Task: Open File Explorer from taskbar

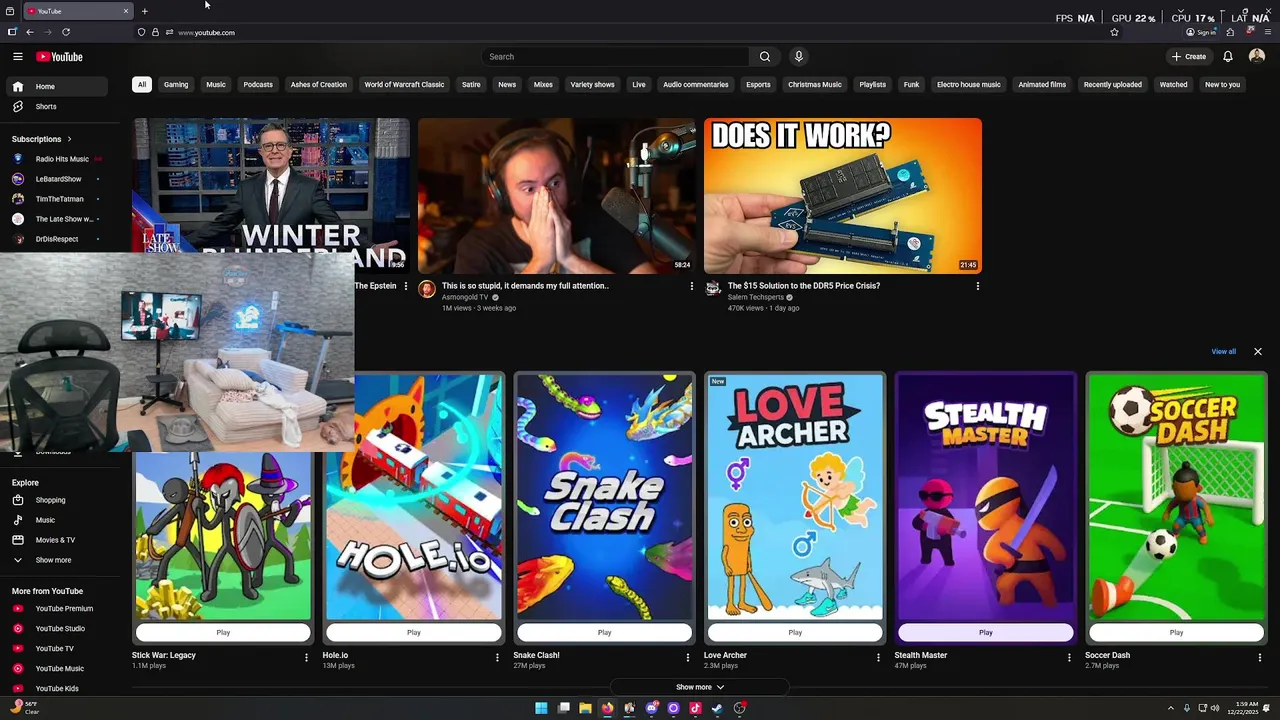Action: [x=585, y=708]
